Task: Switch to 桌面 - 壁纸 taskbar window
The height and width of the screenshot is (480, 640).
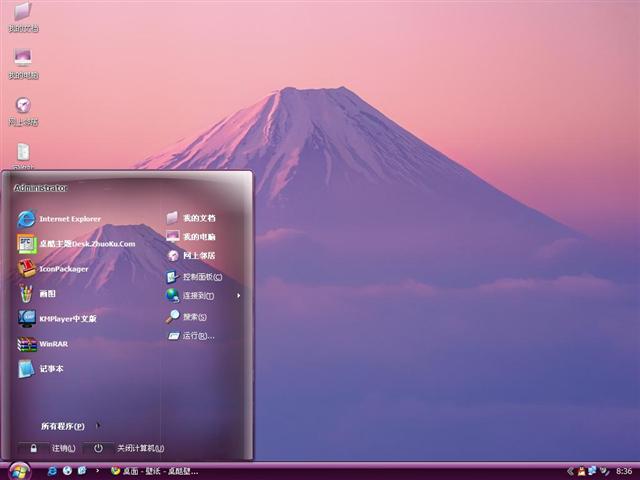Action: (x=154, y=471)
